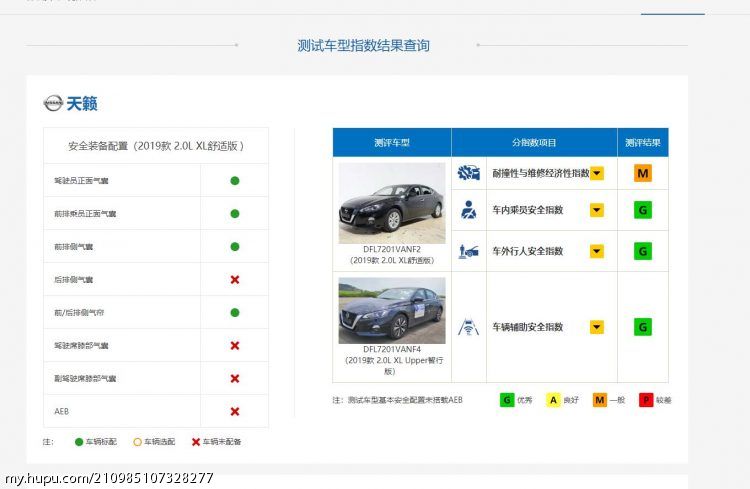Click the 车外行人安全指数 label
Image resolution: width=750 pixels, height=489 pixels.
tap(528, 251)
